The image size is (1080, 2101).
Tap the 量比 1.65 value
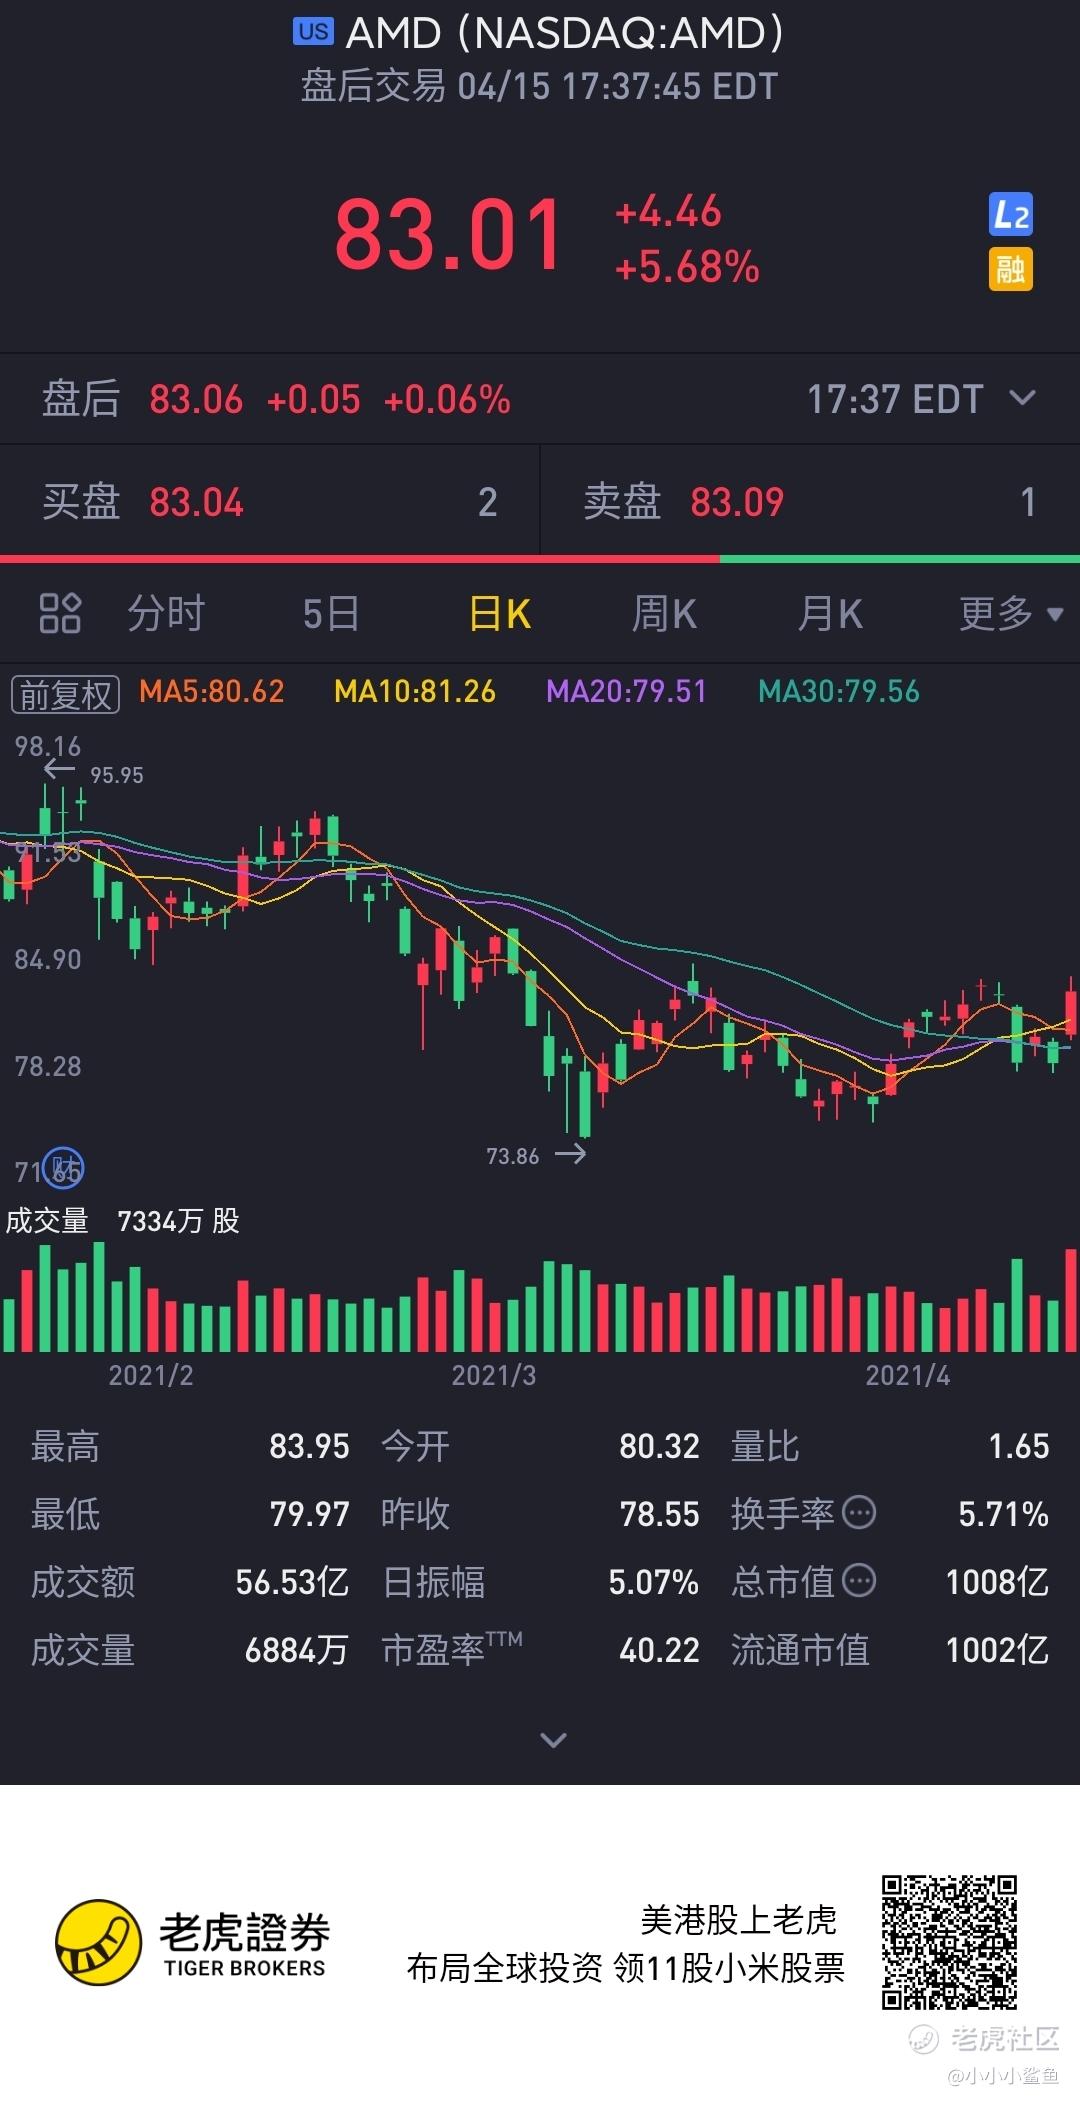click(1019, 1446)
